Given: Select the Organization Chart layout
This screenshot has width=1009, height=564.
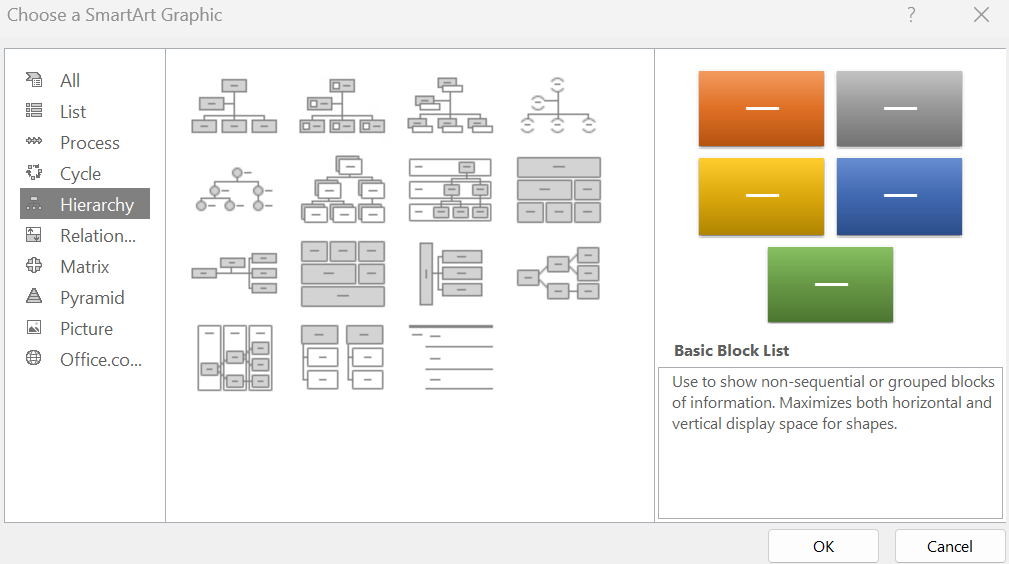Looking at the screenshot, I should pos(234,106).
